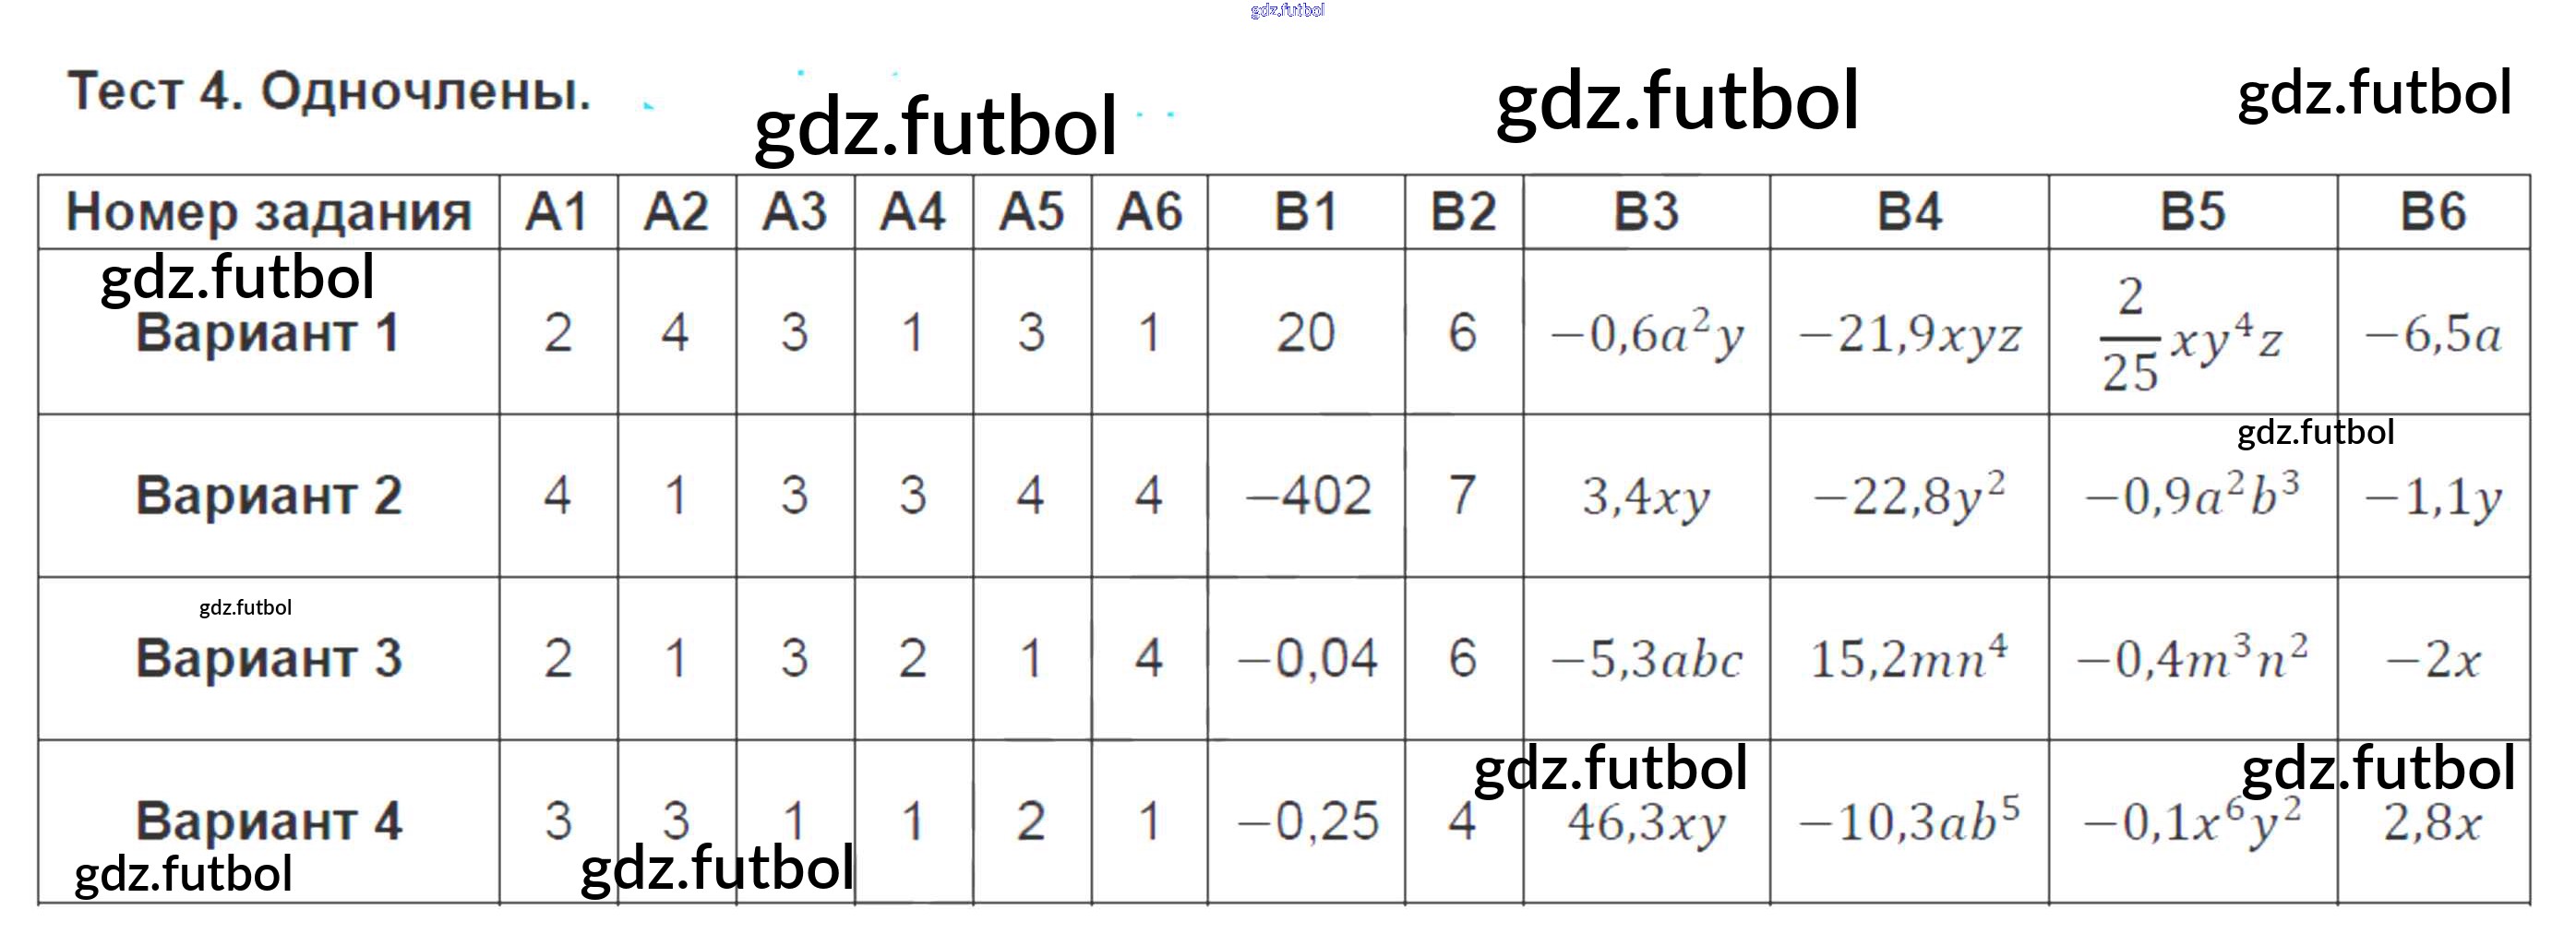This screenshot has height=946, width=2576.
Task: Click the answer cell showing –0,25
Action: 1306,821
